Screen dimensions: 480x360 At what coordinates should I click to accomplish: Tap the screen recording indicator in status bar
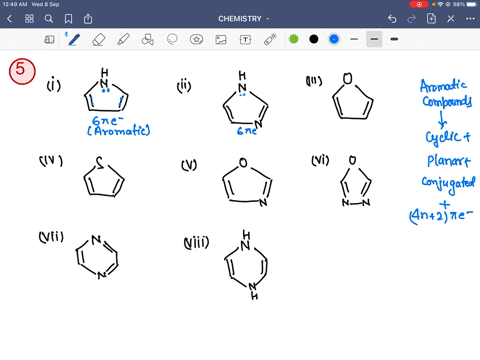click(419, 4)
